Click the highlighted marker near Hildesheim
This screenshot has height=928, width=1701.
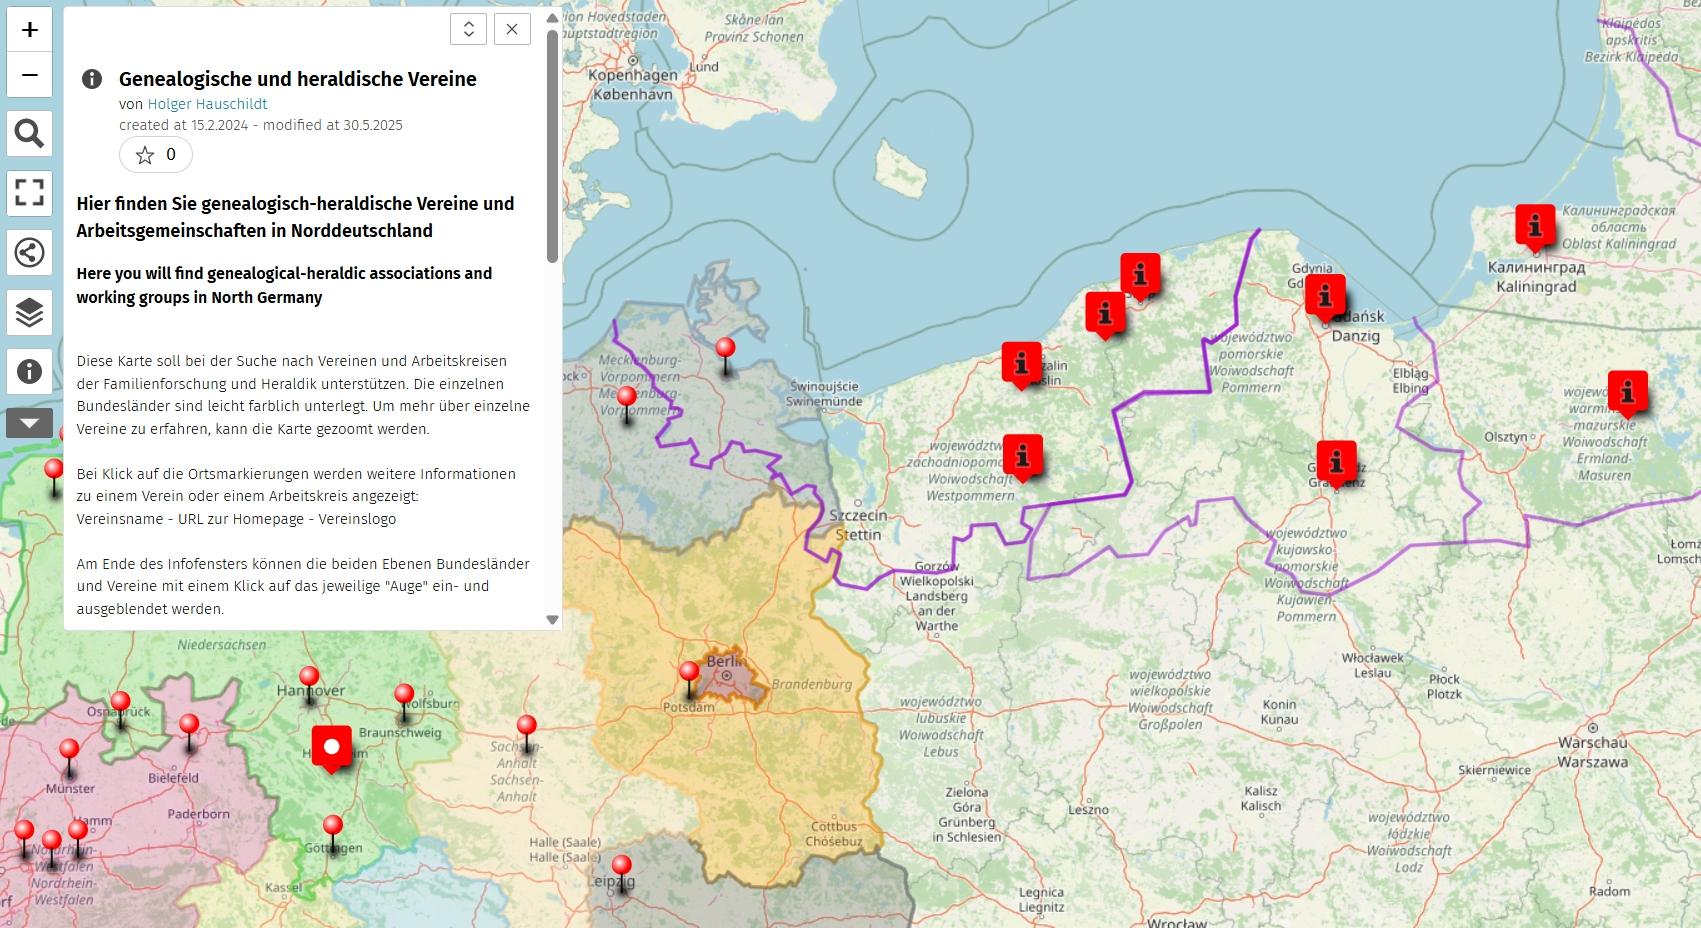click(x=331, y=747)
